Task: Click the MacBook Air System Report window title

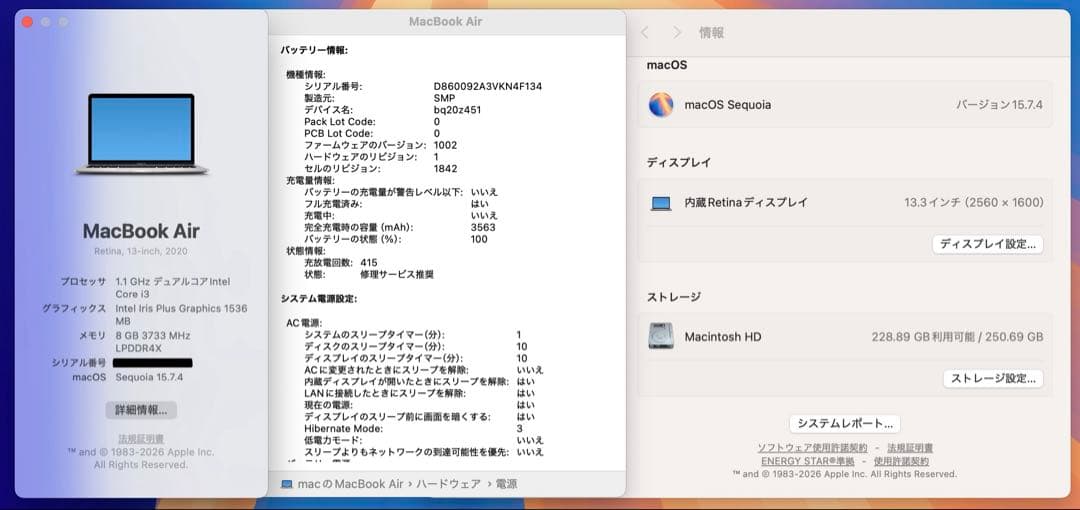Action: 446,21
